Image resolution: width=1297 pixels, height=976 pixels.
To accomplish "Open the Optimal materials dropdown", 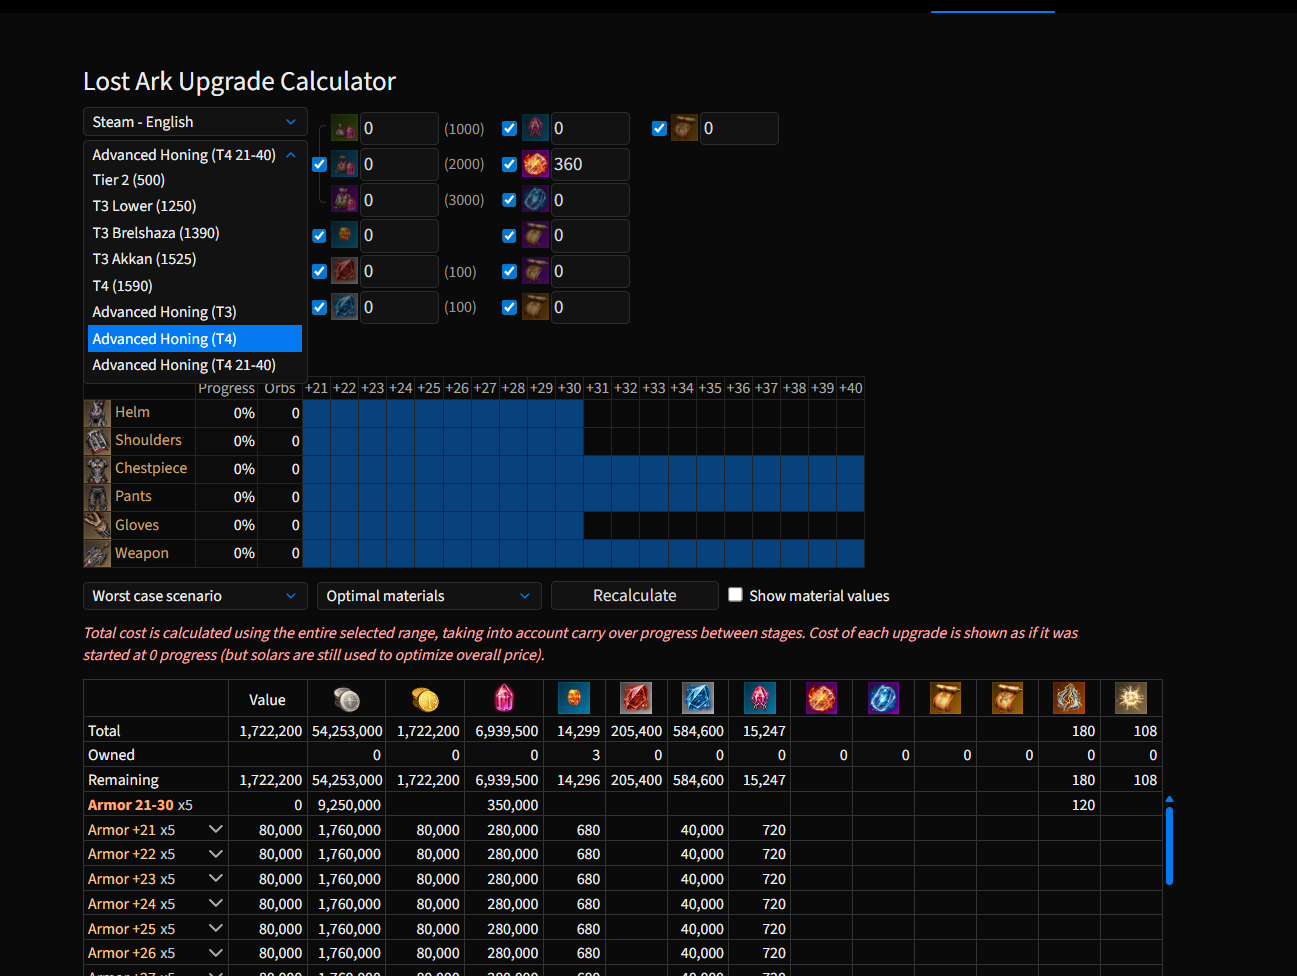I will (x=429, y=596).
